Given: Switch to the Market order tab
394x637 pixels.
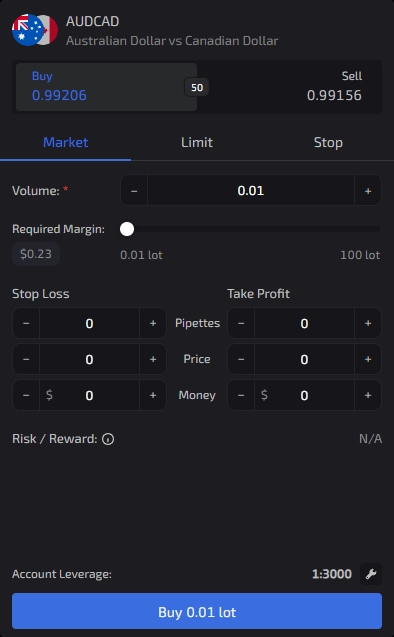Looking at the screenshot, I should [65, 143].
